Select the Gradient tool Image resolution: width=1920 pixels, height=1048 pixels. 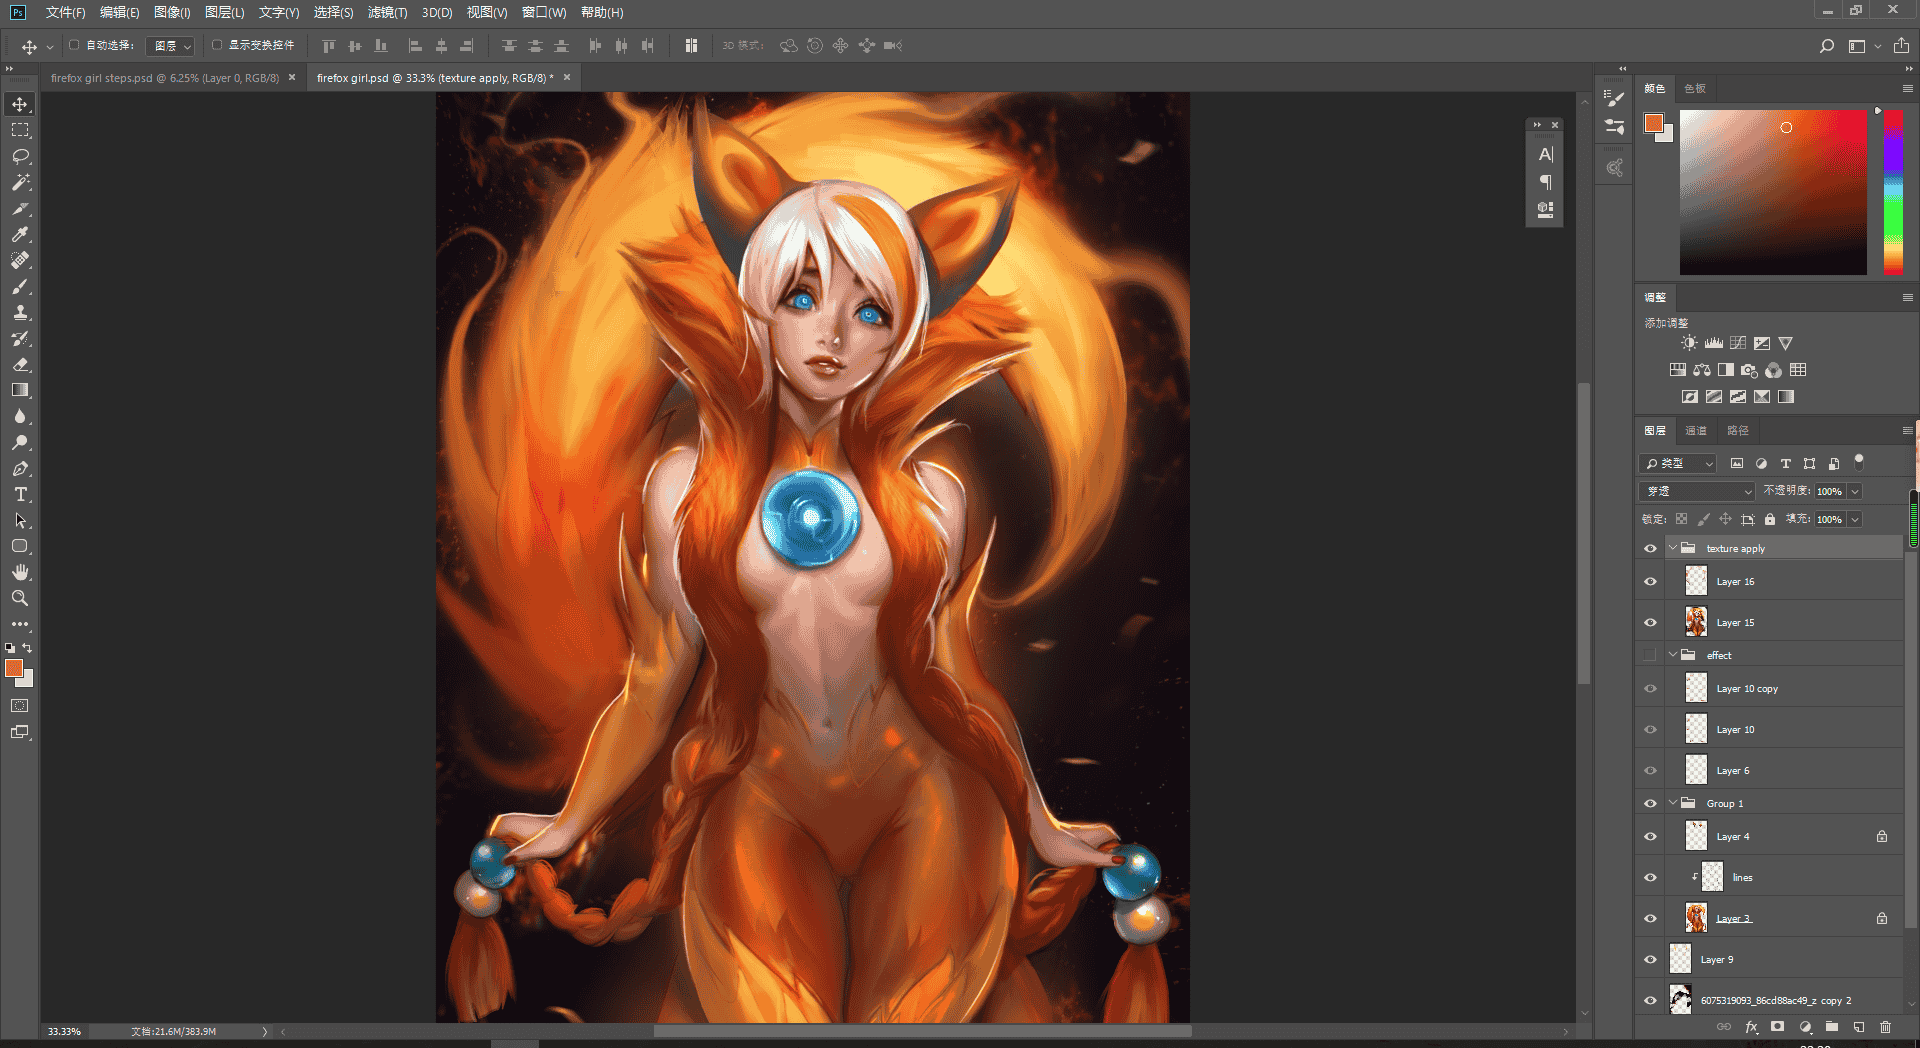(x=20, y=390)
